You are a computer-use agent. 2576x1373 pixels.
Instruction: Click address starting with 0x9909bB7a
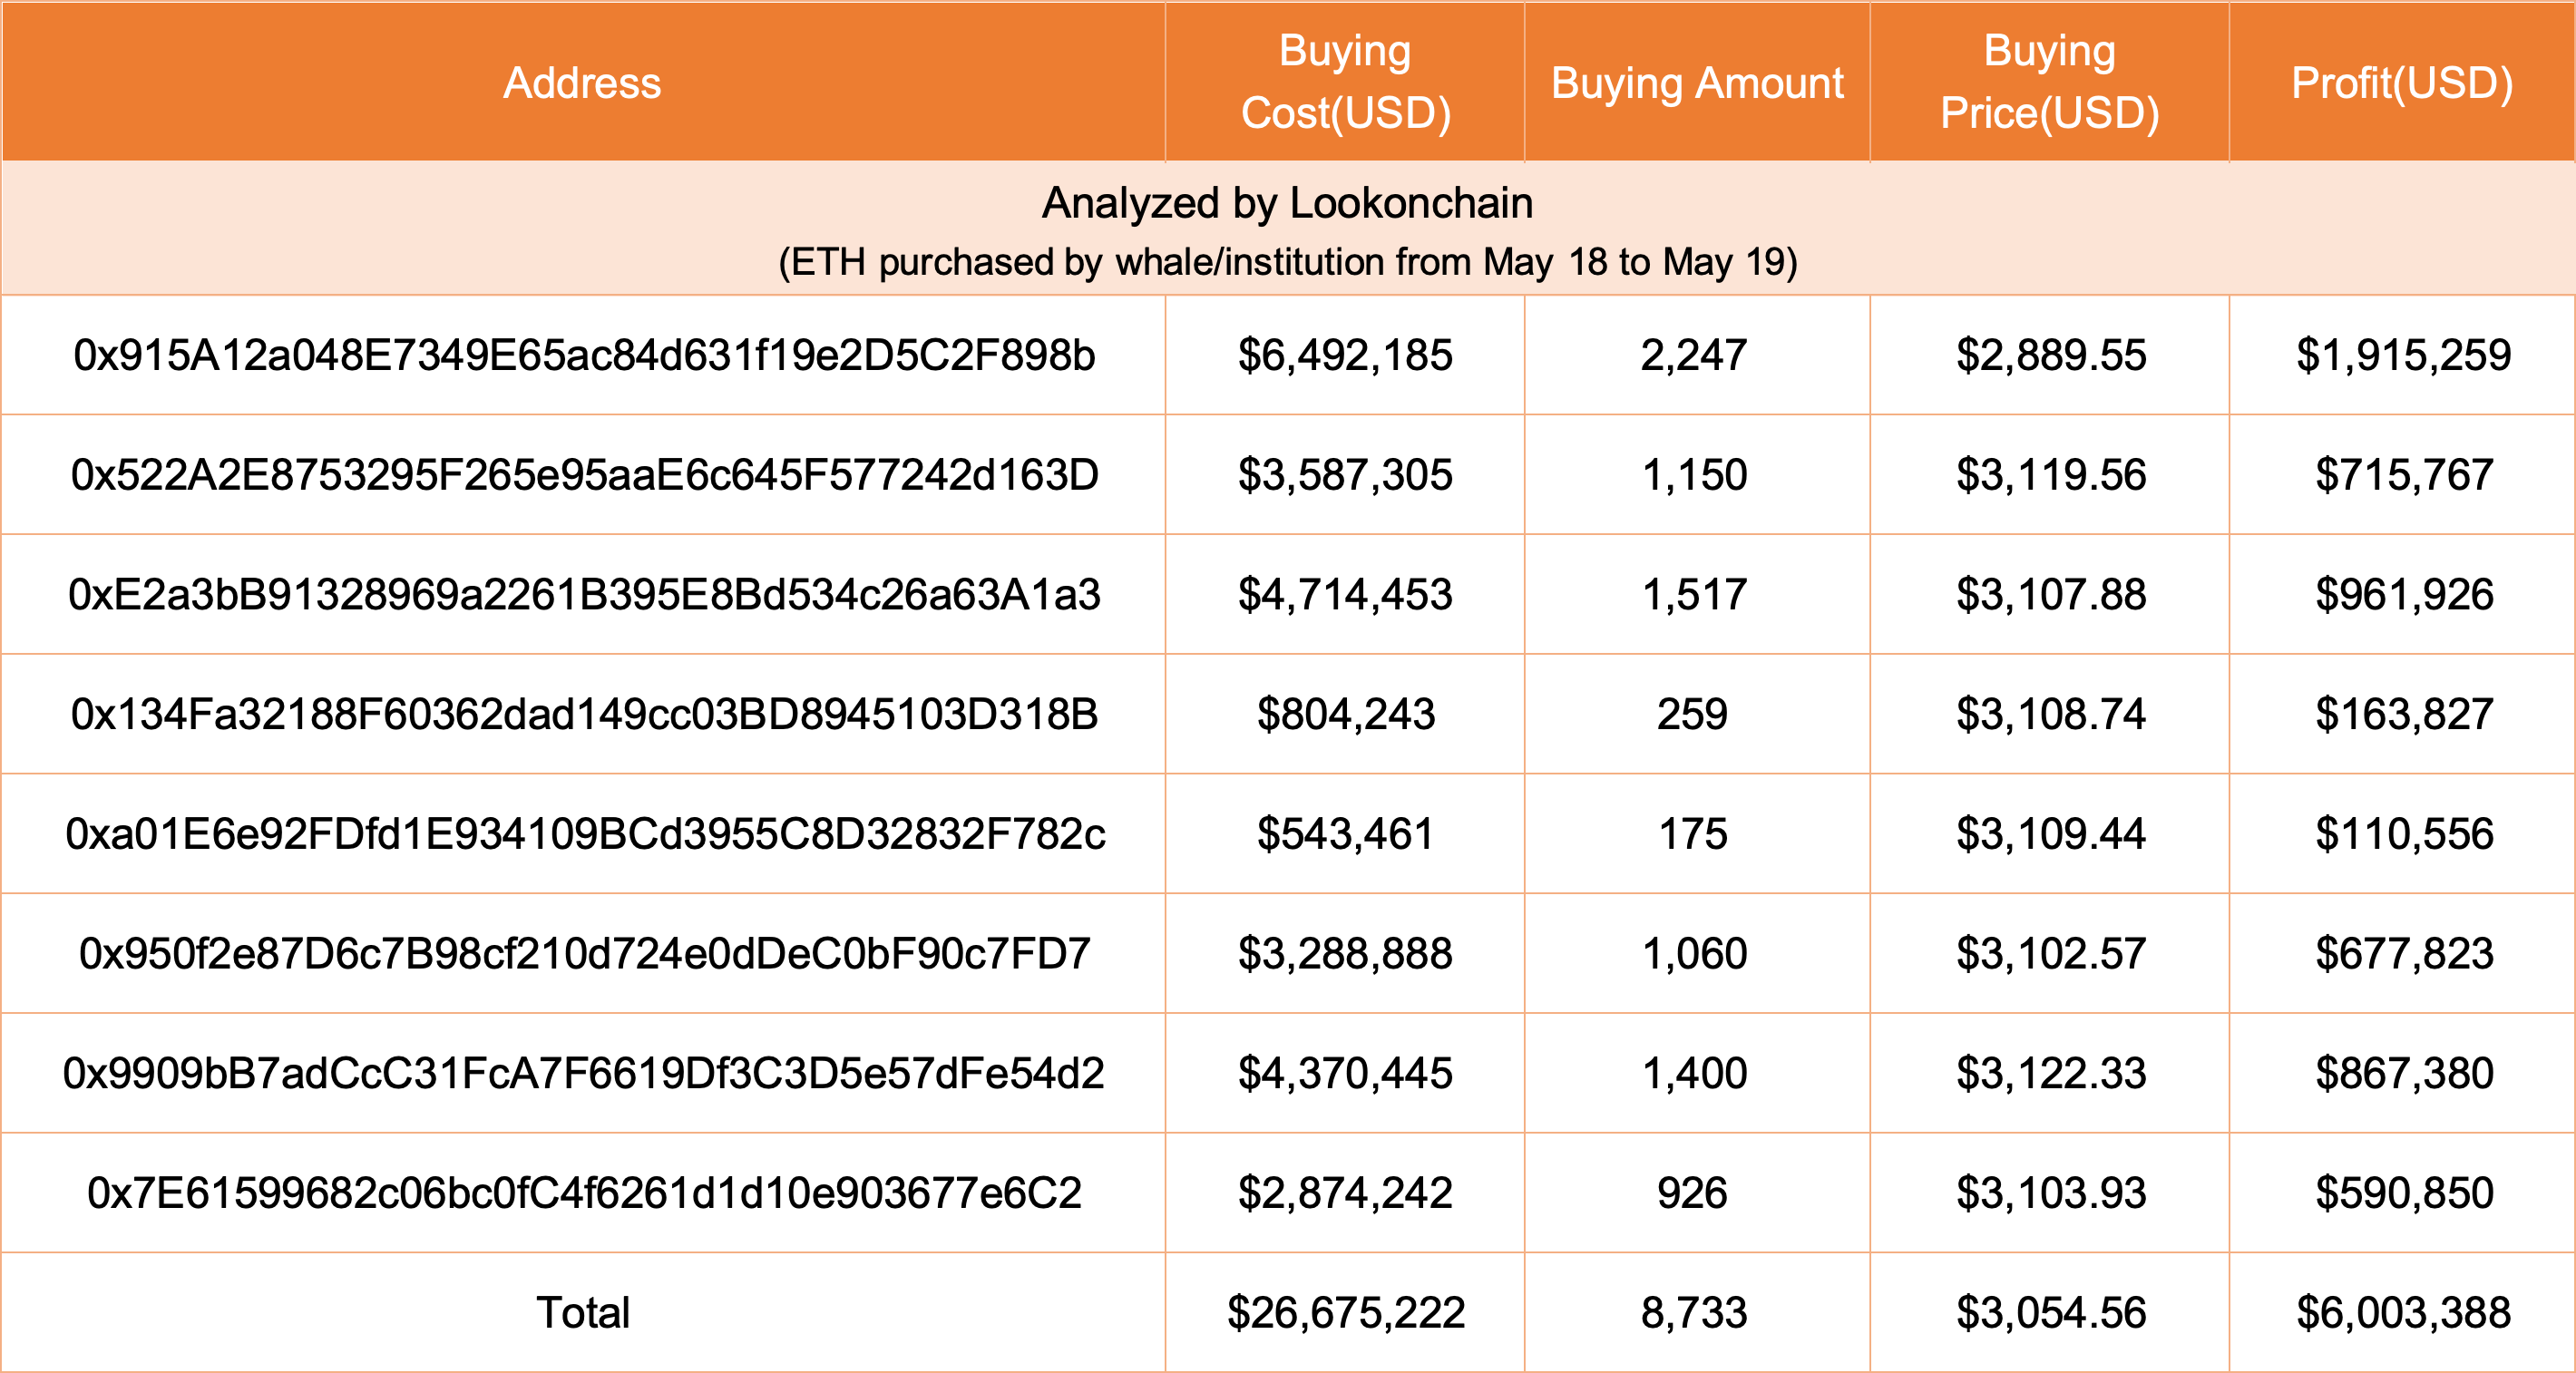(x=584, y=1073)
